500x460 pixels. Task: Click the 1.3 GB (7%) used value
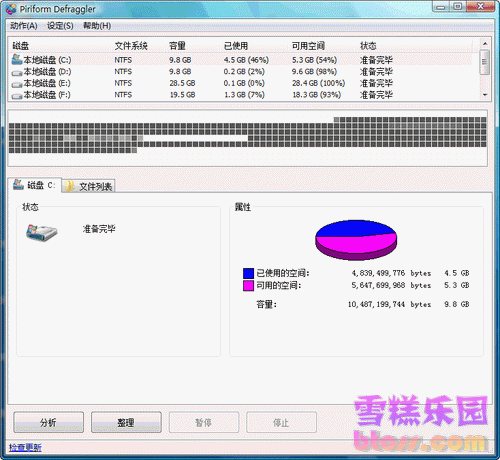(244, 95)
